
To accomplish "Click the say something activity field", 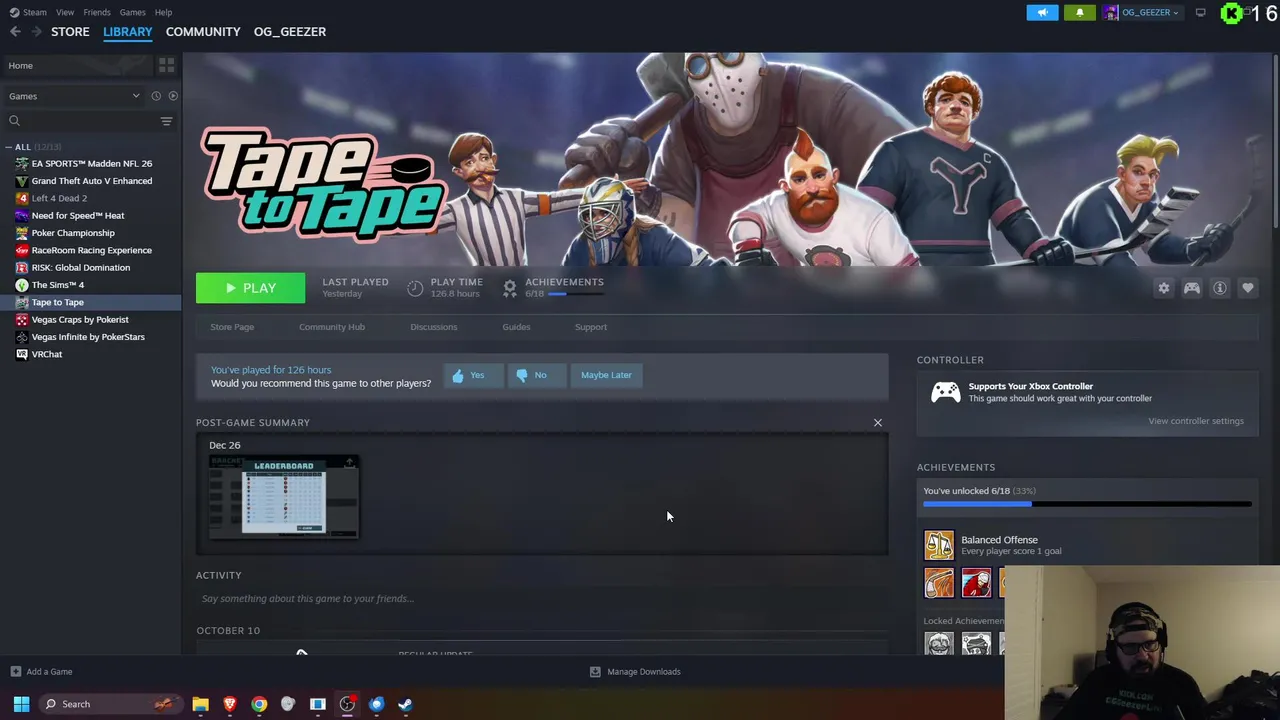I will pos(541,599).
